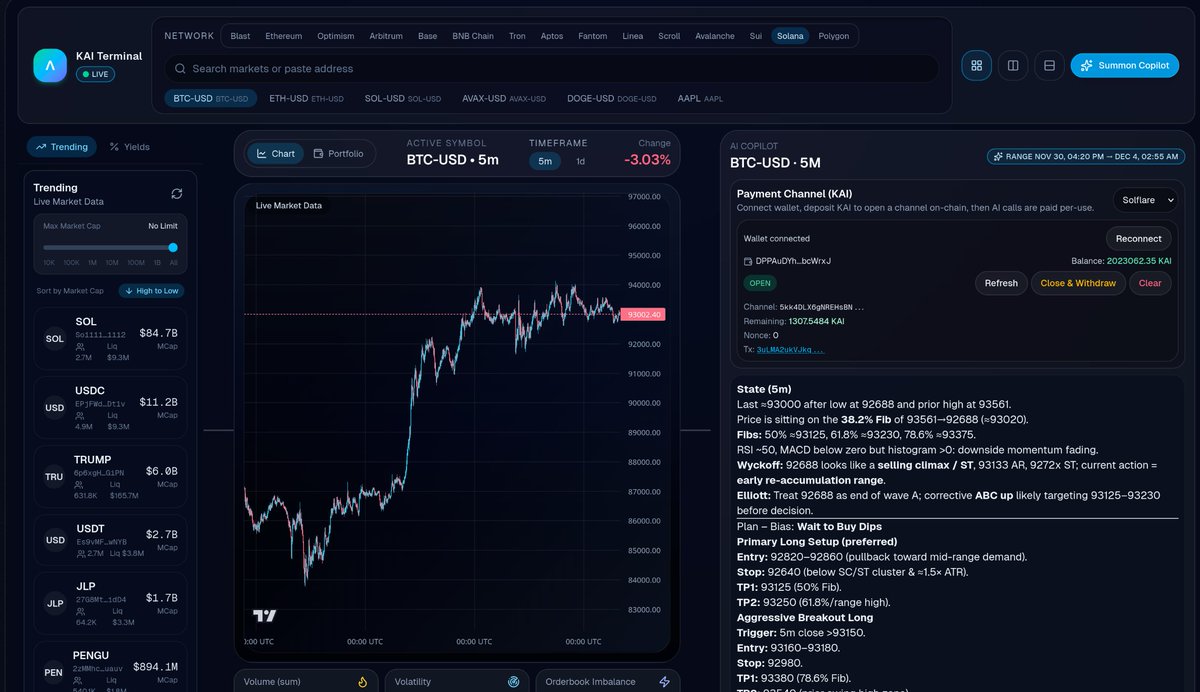Select the Ethereum network
The image size is (1200, 692).
[284, 36]
